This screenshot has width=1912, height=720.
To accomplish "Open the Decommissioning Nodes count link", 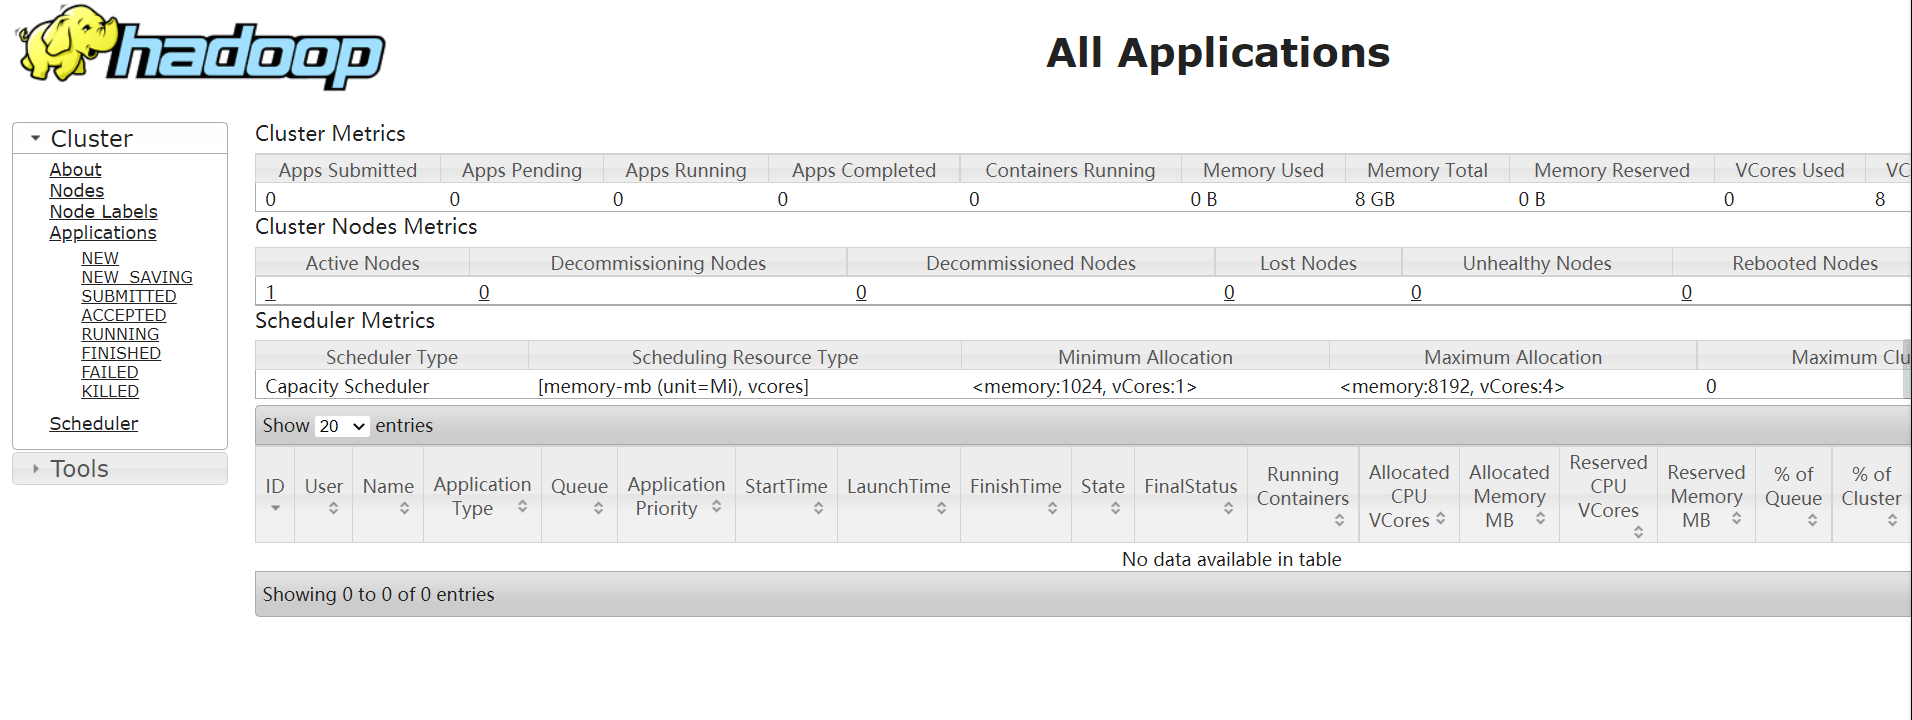I will (x=484, y=292).
